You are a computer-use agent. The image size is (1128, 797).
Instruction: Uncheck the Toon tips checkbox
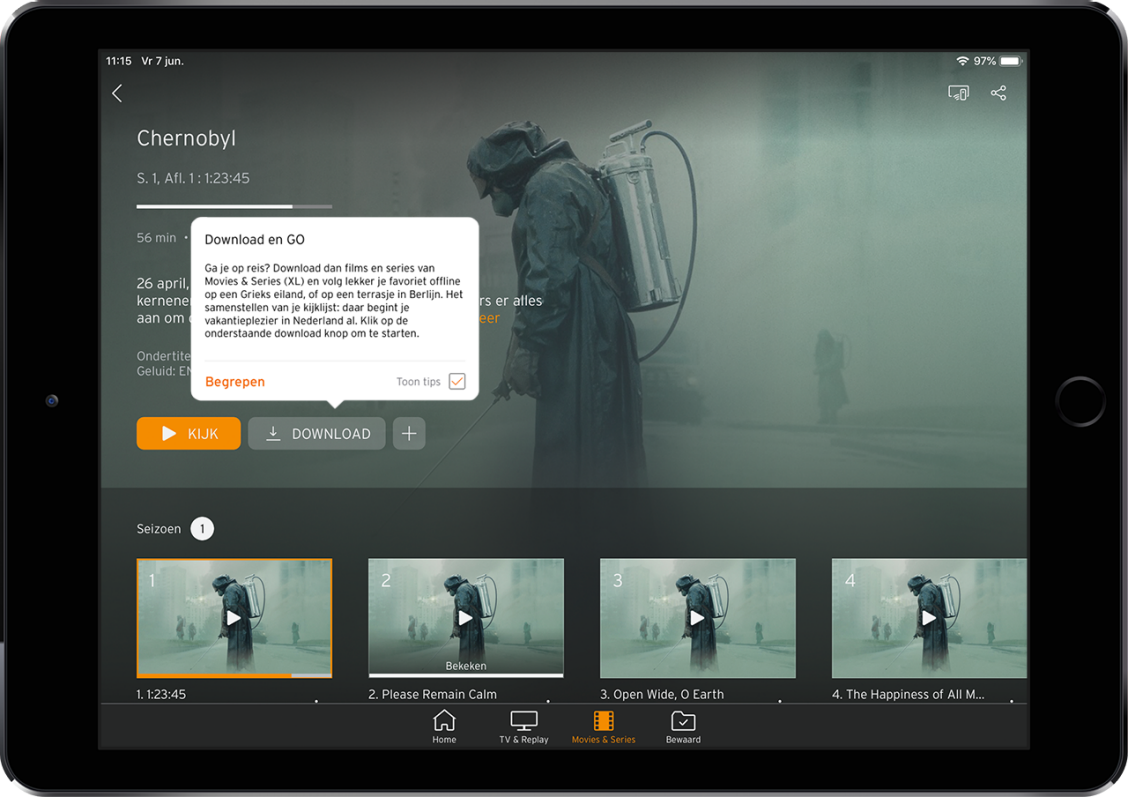pos(457,381)
